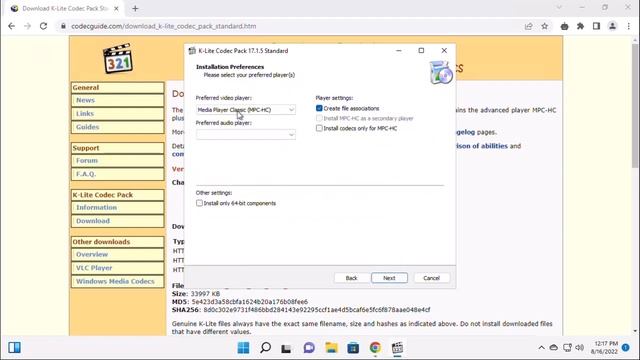Open the Download sidebar link
The image size is (640, 360).
coord(118,221)
